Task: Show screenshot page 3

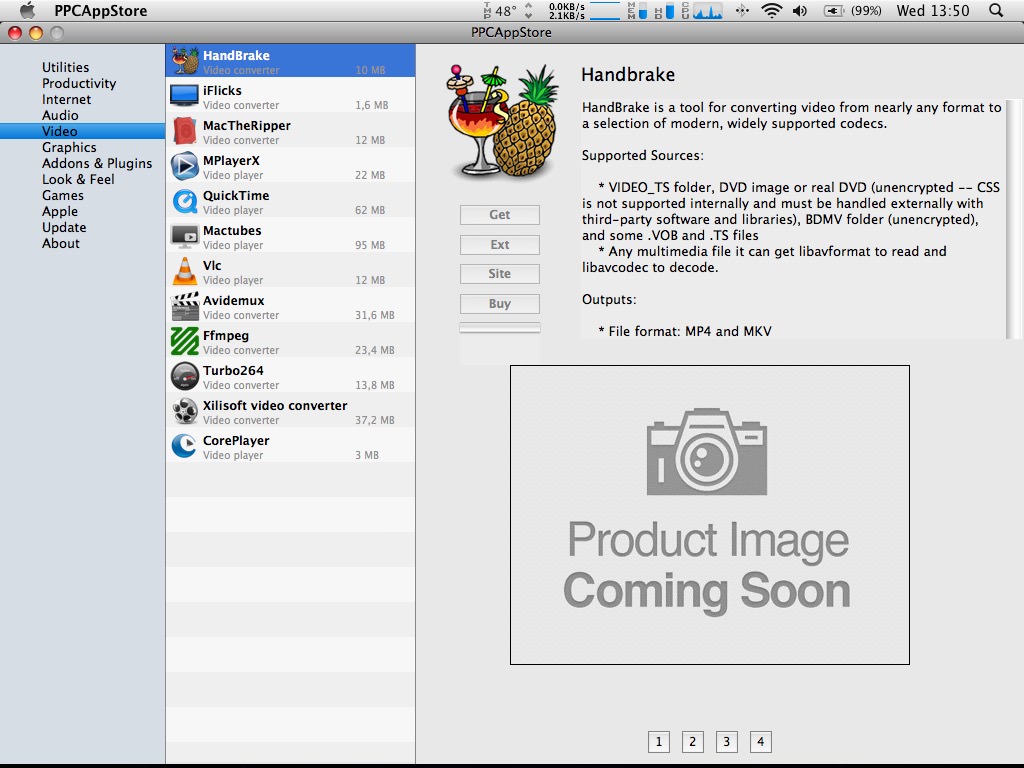Action: 727,742
